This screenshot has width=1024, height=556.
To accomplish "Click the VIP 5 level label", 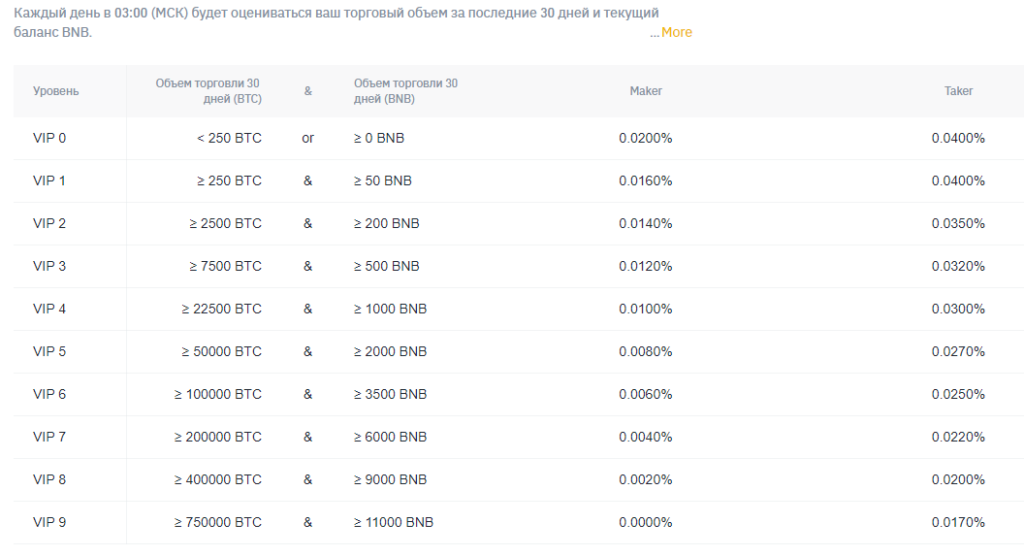I will pyautogui.click(x=49, y=352).
